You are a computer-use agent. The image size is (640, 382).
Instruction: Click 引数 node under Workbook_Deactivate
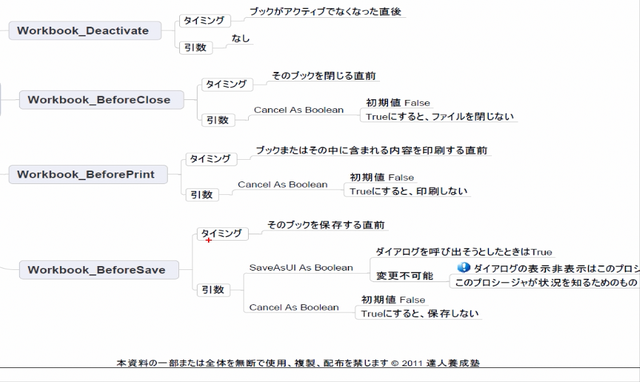click(x=196, y=48)
